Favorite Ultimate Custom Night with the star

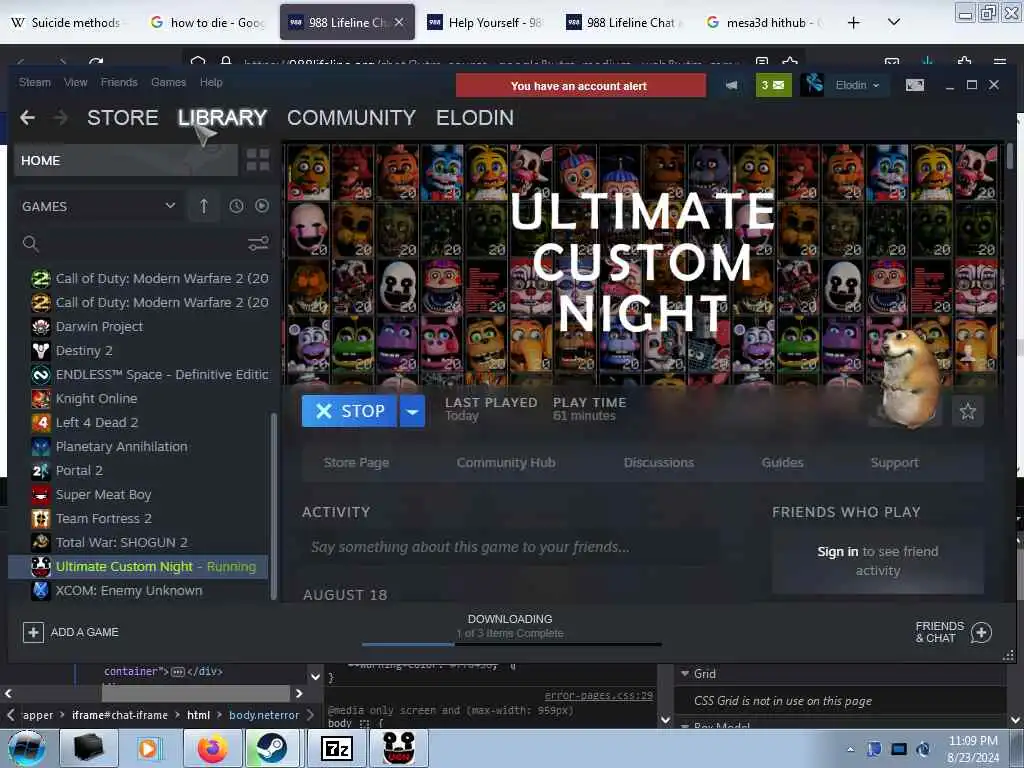[967, 411]
